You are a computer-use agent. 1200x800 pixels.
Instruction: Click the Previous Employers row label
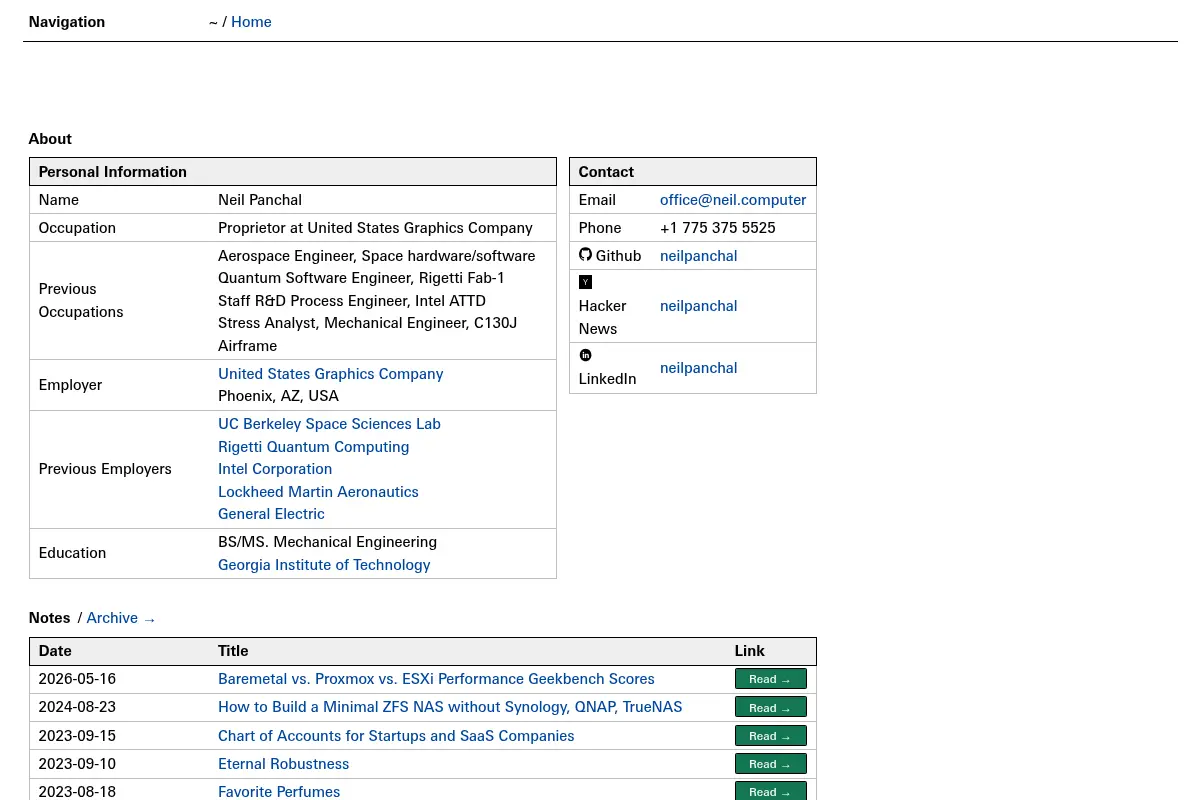click(105, 469)
